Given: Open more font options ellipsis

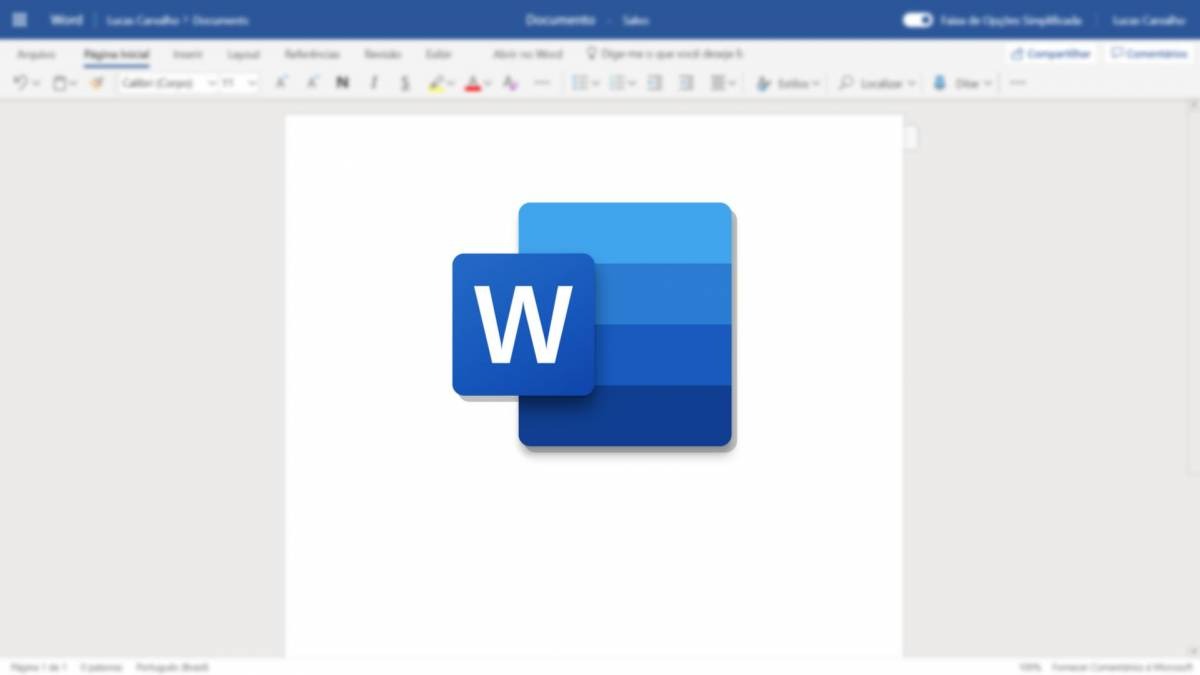Looking at the screenshot, I should click(542, 84).
